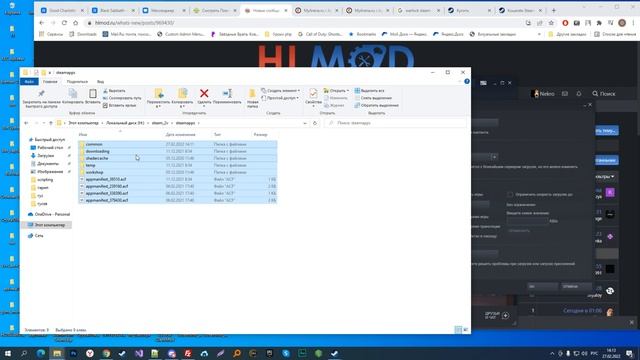Click the Date modified column header

point(181,134)
